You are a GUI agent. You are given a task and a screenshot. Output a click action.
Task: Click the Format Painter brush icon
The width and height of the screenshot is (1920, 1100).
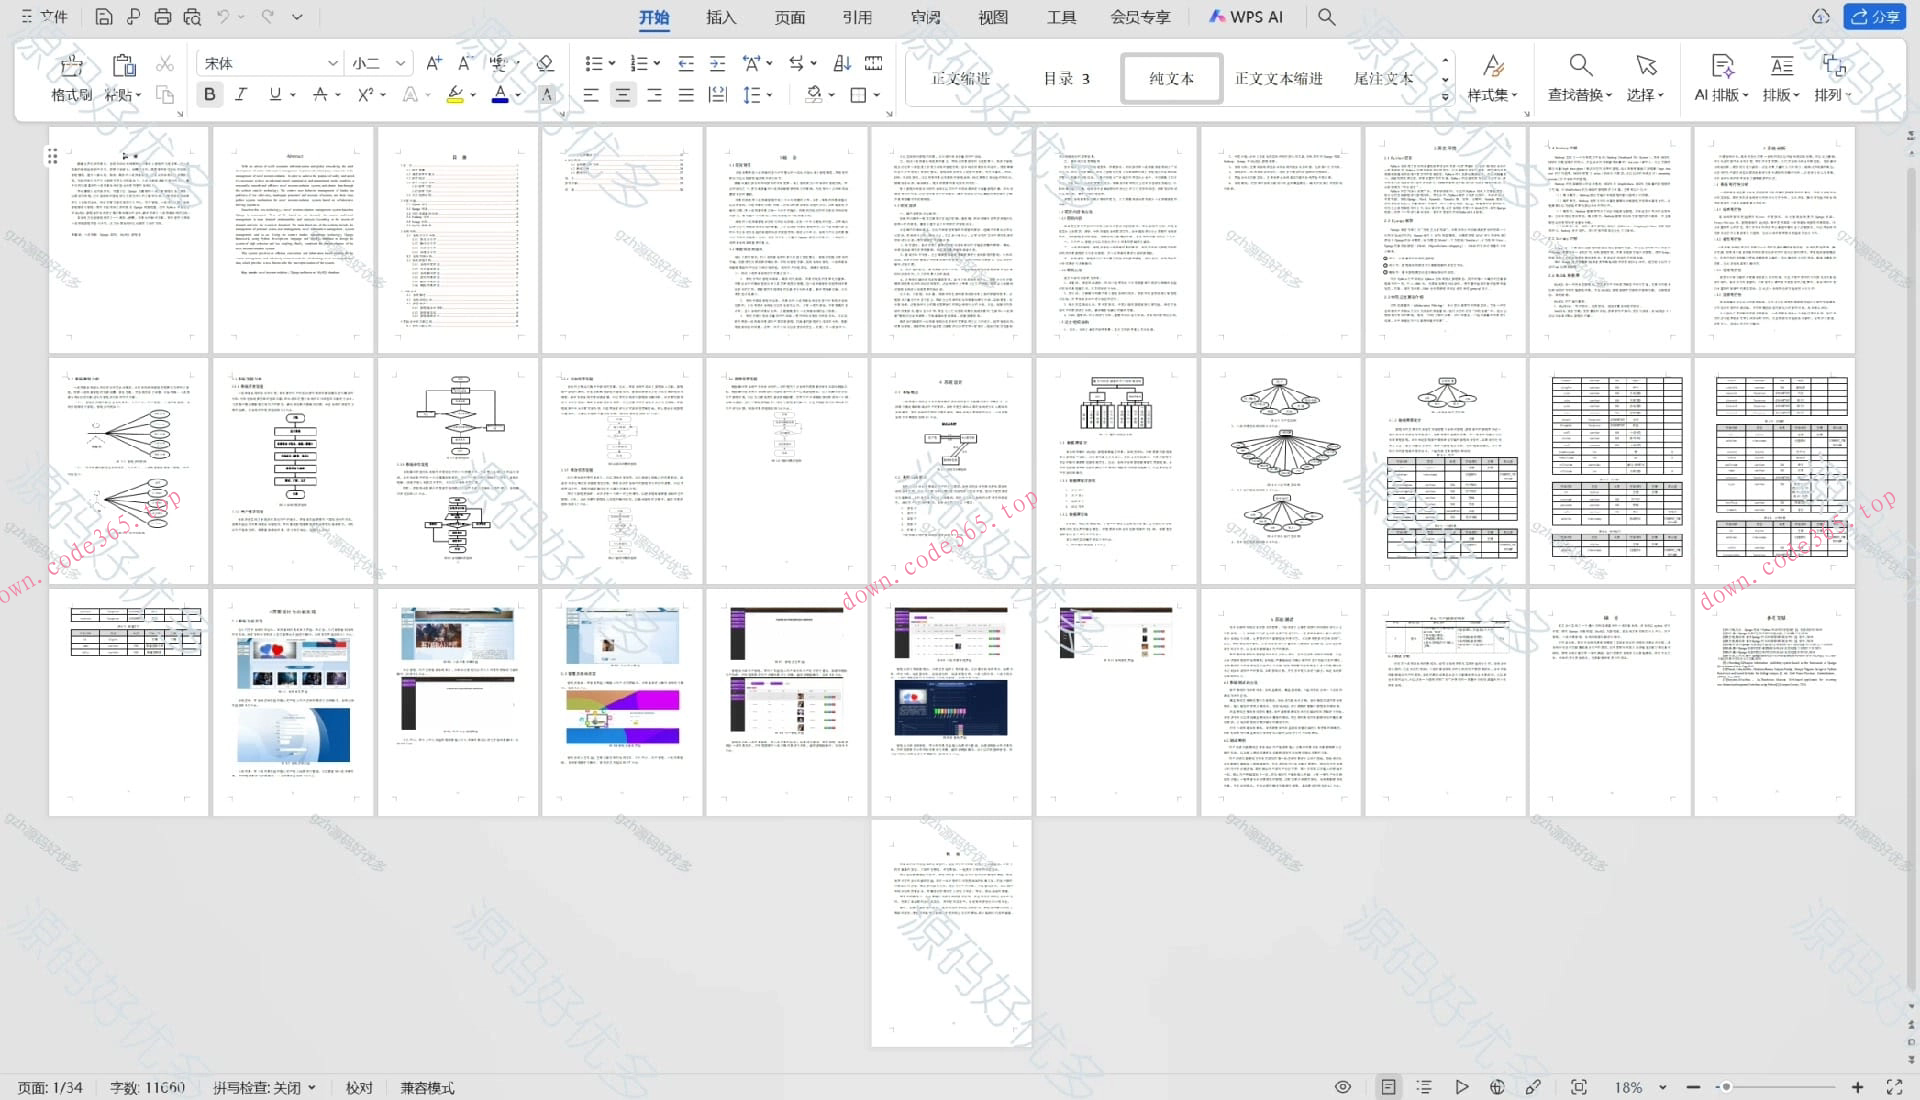pyautogui.click(x=71, y=66)
